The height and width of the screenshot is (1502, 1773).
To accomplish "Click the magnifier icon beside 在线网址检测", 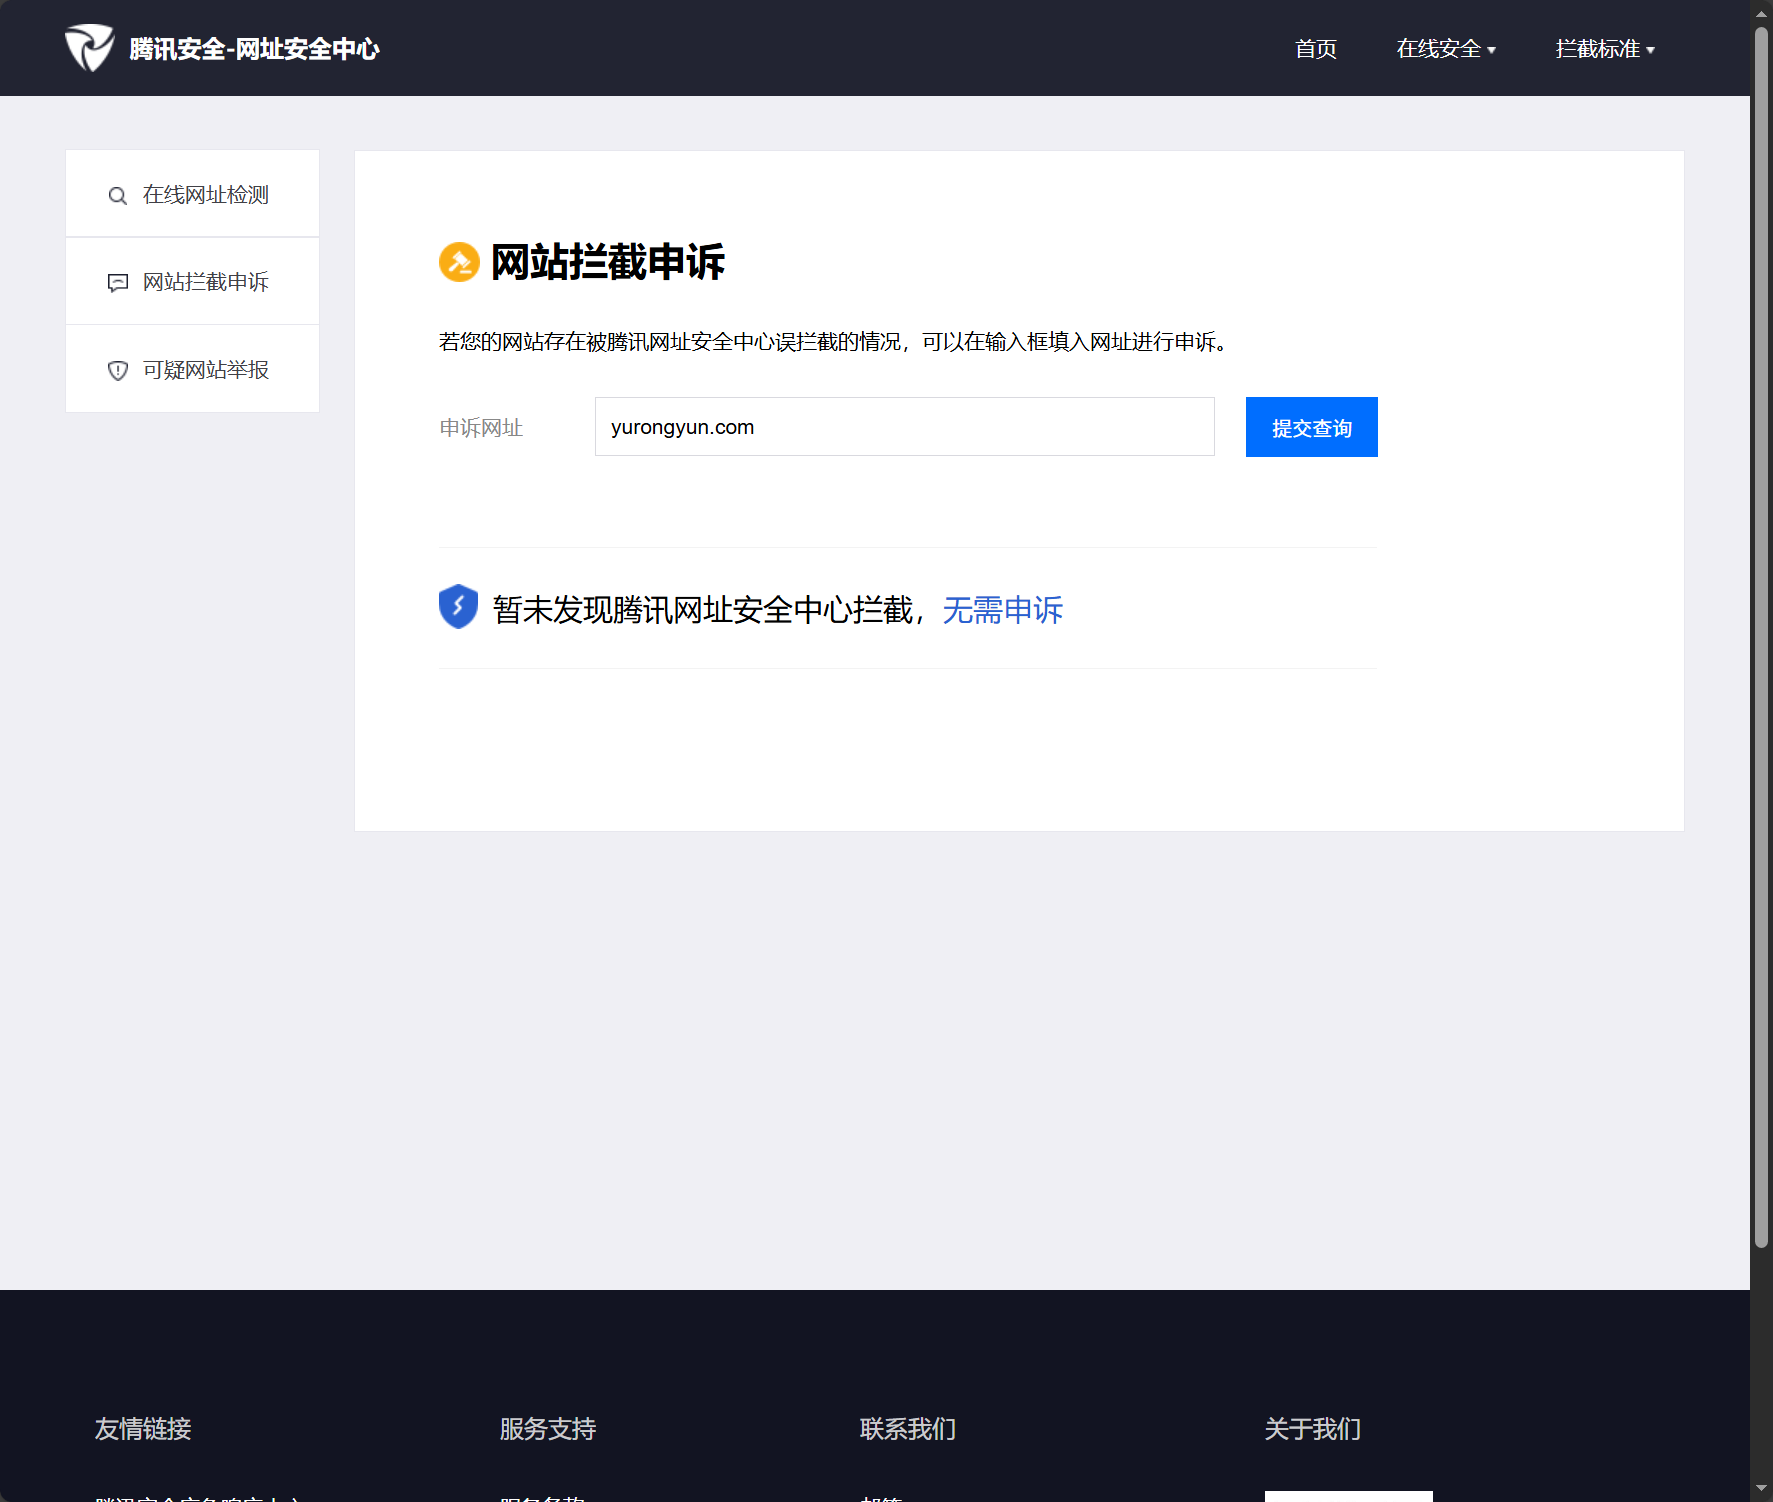I will coord(118,196).
